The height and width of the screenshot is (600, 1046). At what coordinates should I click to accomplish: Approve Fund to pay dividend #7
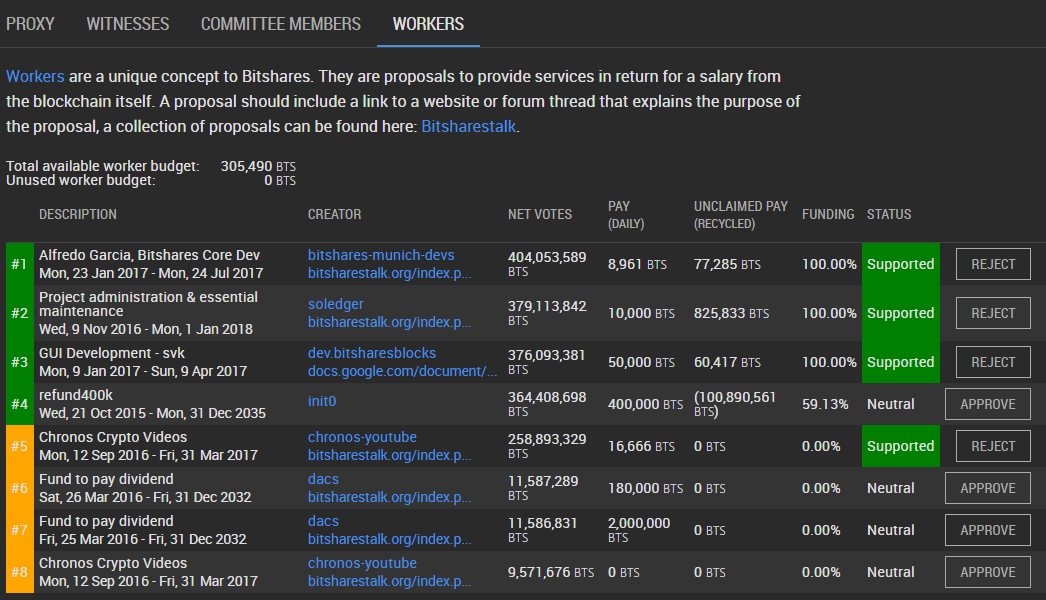click(987, 530)
